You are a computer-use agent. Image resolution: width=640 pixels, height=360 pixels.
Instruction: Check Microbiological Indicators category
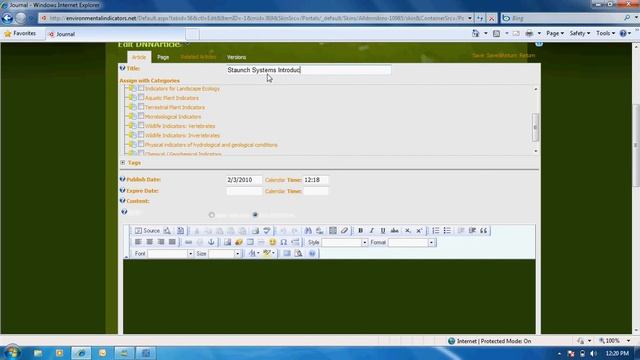coord(141,116)
